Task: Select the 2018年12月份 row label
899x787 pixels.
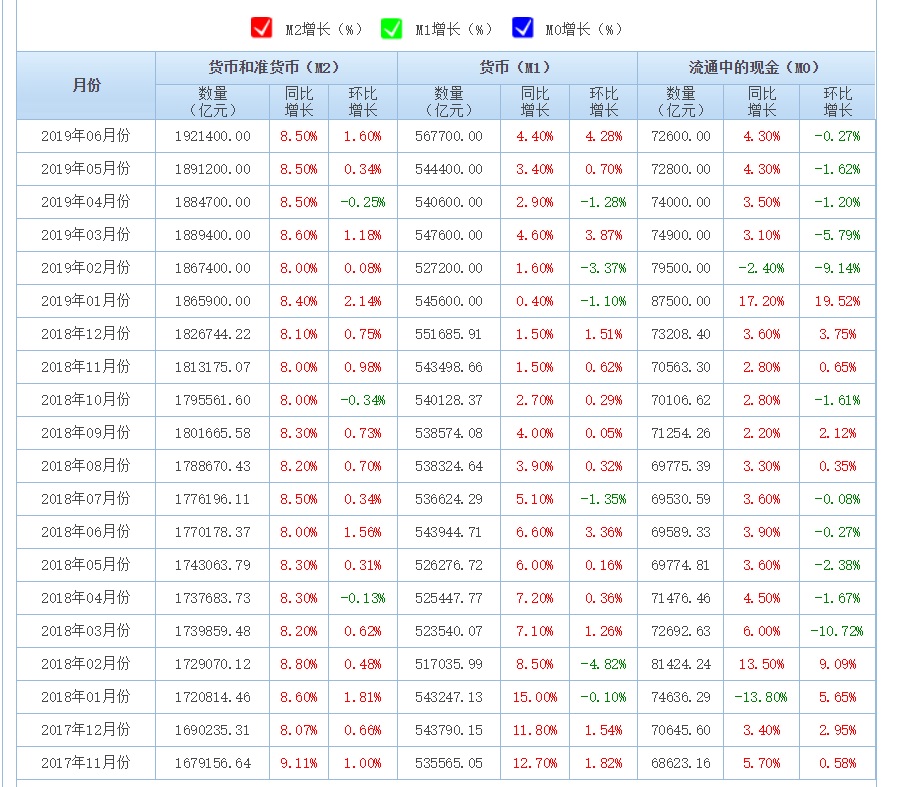Action: point(86,334)
